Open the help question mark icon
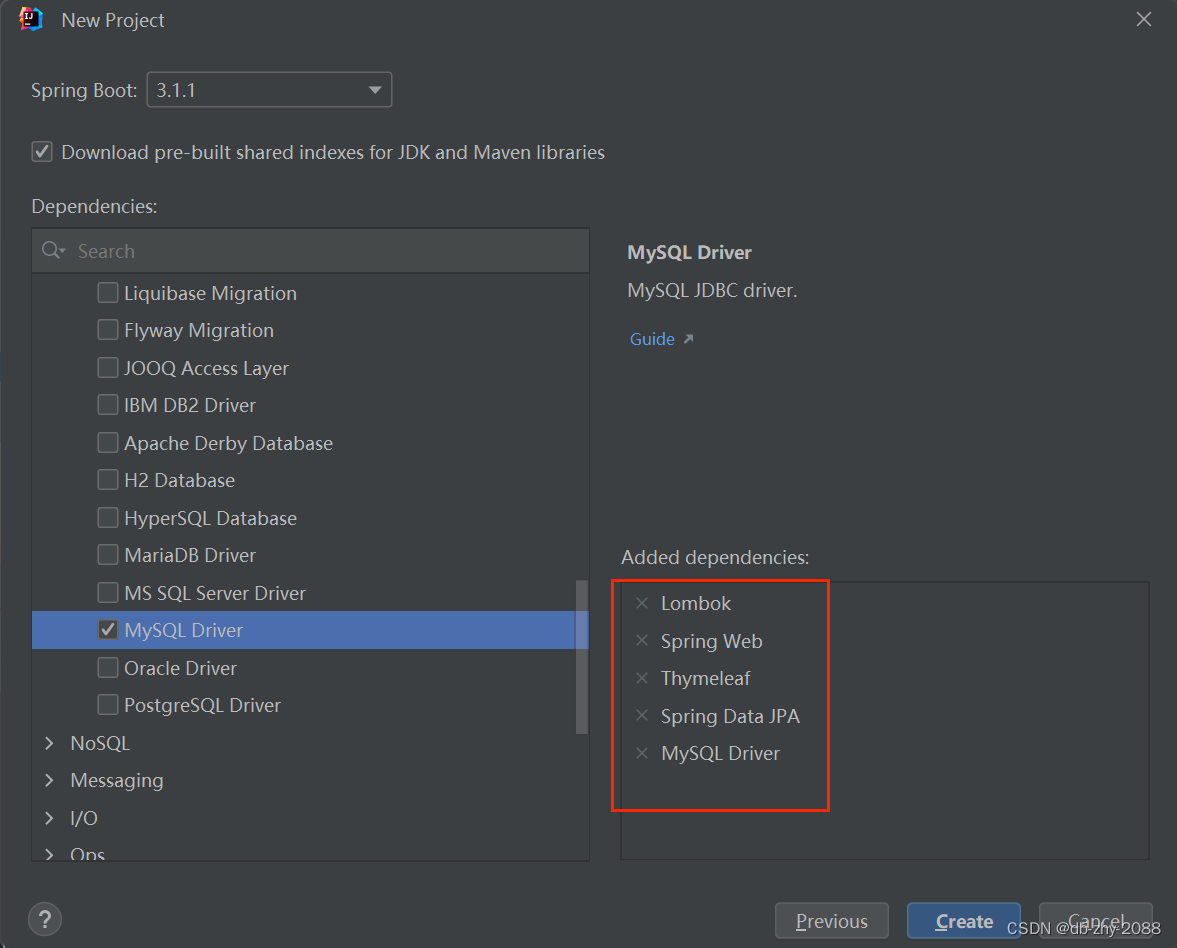The image size is (1177, 948). coord(44,918)
